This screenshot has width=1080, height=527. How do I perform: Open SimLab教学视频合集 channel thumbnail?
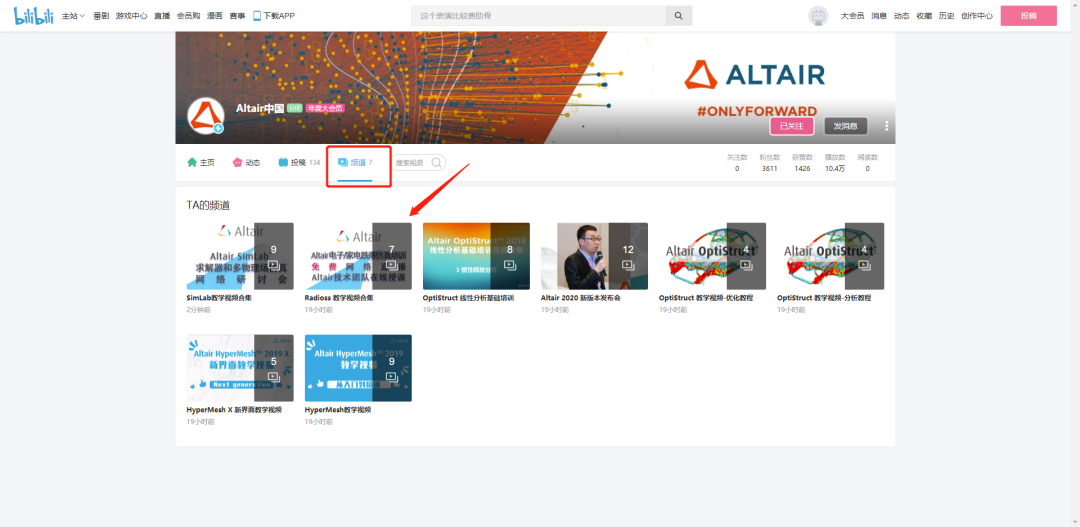(240, 256)
